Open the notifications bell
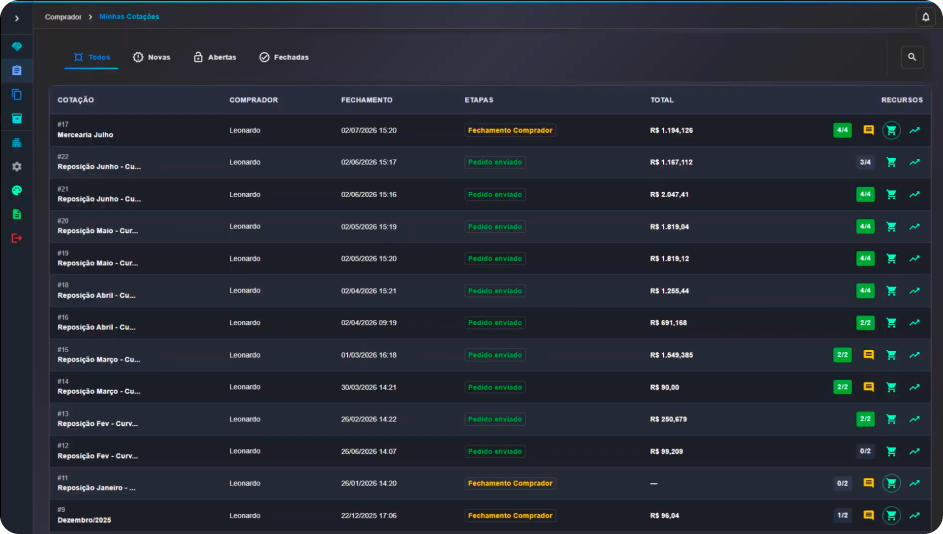The width and height of the screenshot is (943, 534). pos(926,17)
